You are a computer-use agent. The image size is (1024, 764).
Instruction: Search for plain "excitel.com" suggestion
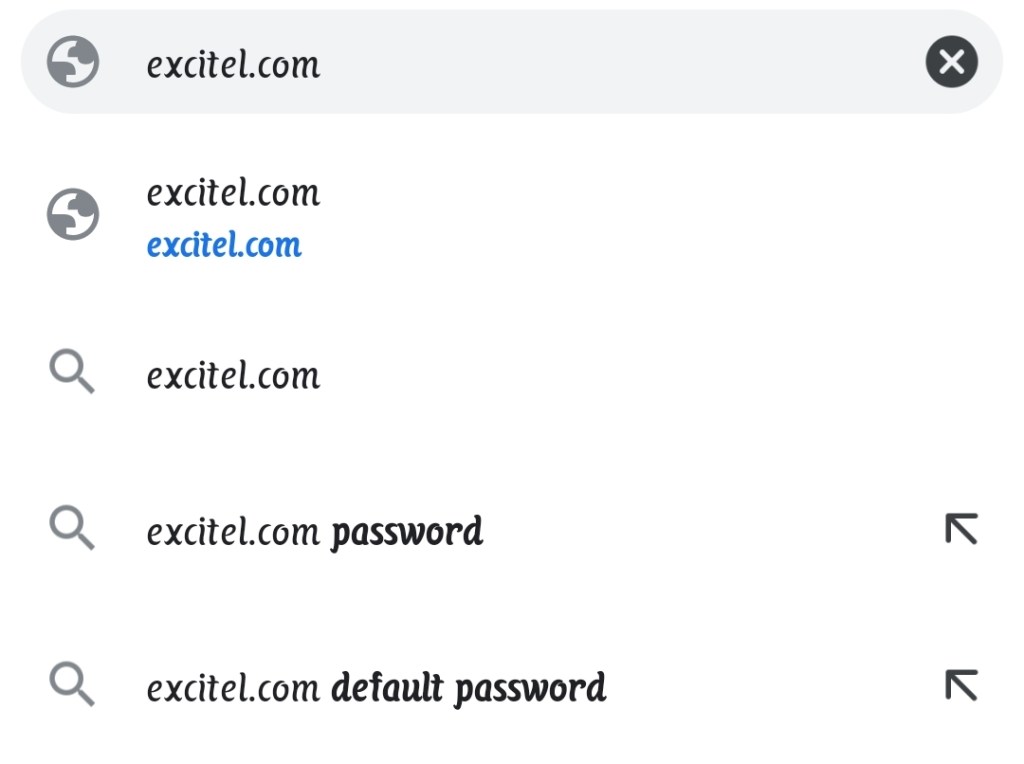click(x=233, y=376)
